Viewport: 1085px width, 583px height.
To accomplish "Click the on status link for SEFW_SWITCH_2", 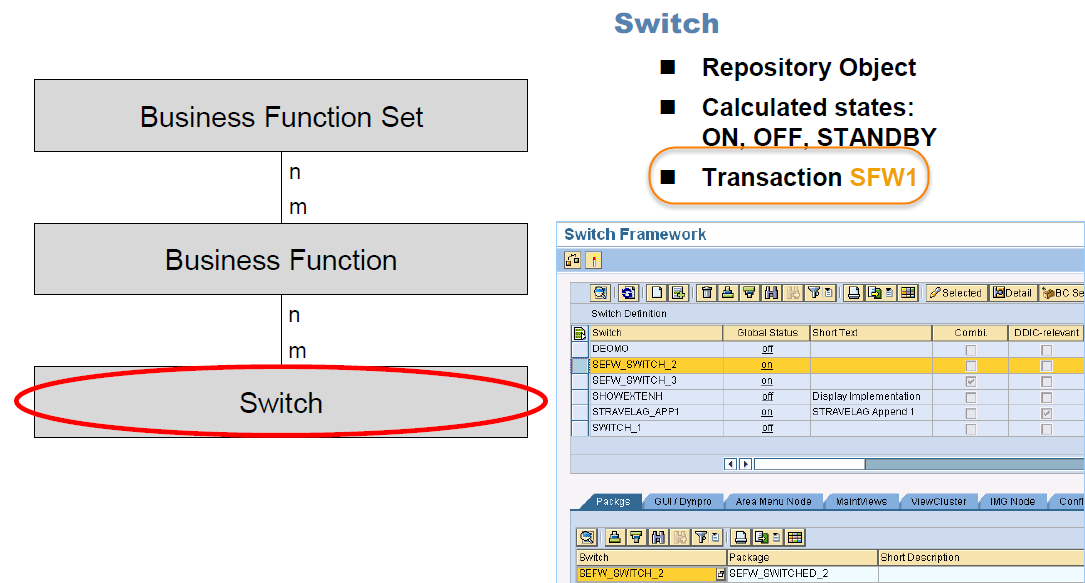I will click(768, 364).
